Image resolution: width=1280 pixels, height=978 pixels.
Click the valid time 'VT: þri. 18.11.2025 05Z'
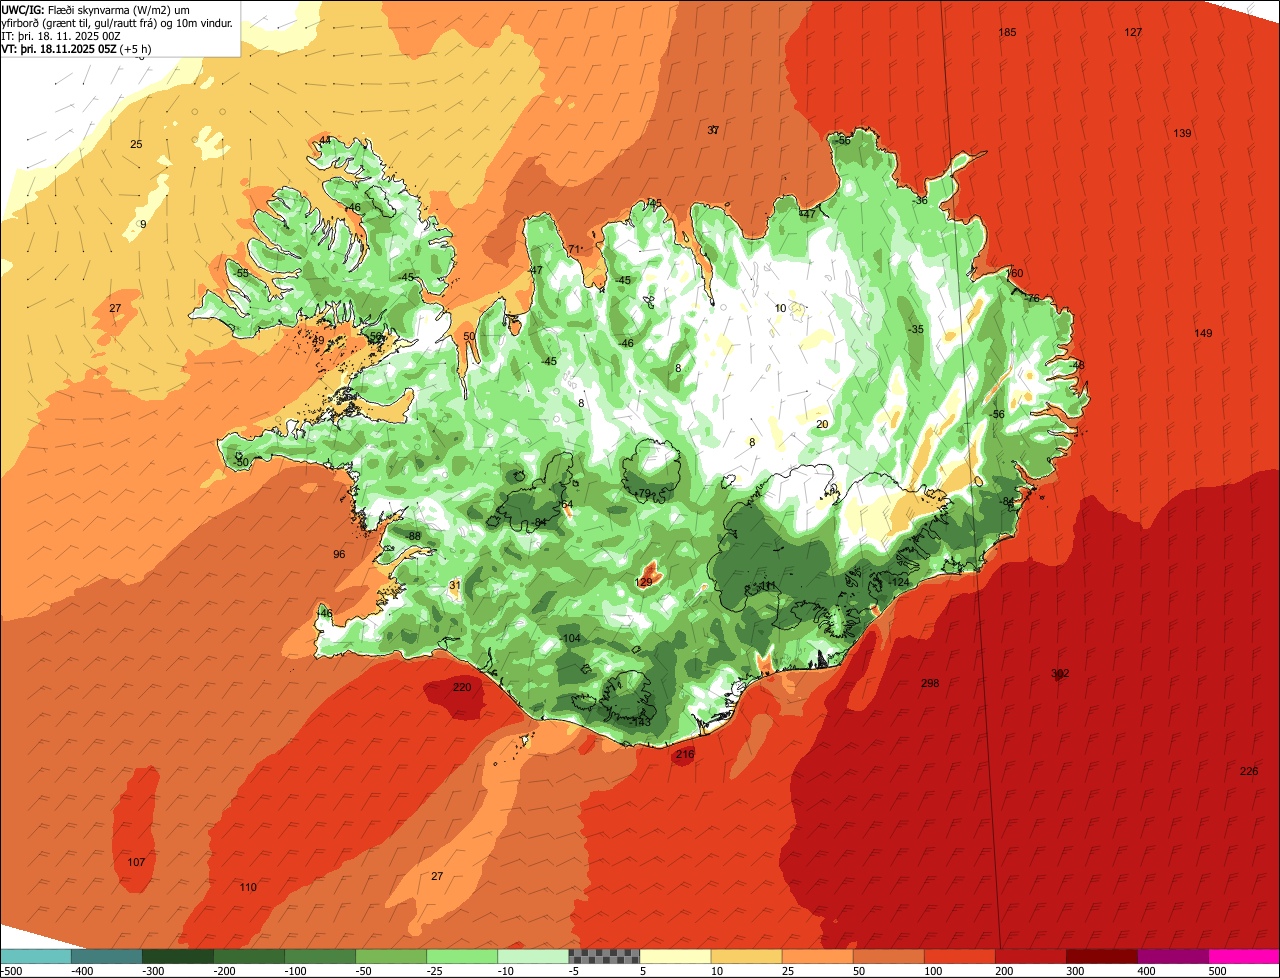[x=59, y=48]
